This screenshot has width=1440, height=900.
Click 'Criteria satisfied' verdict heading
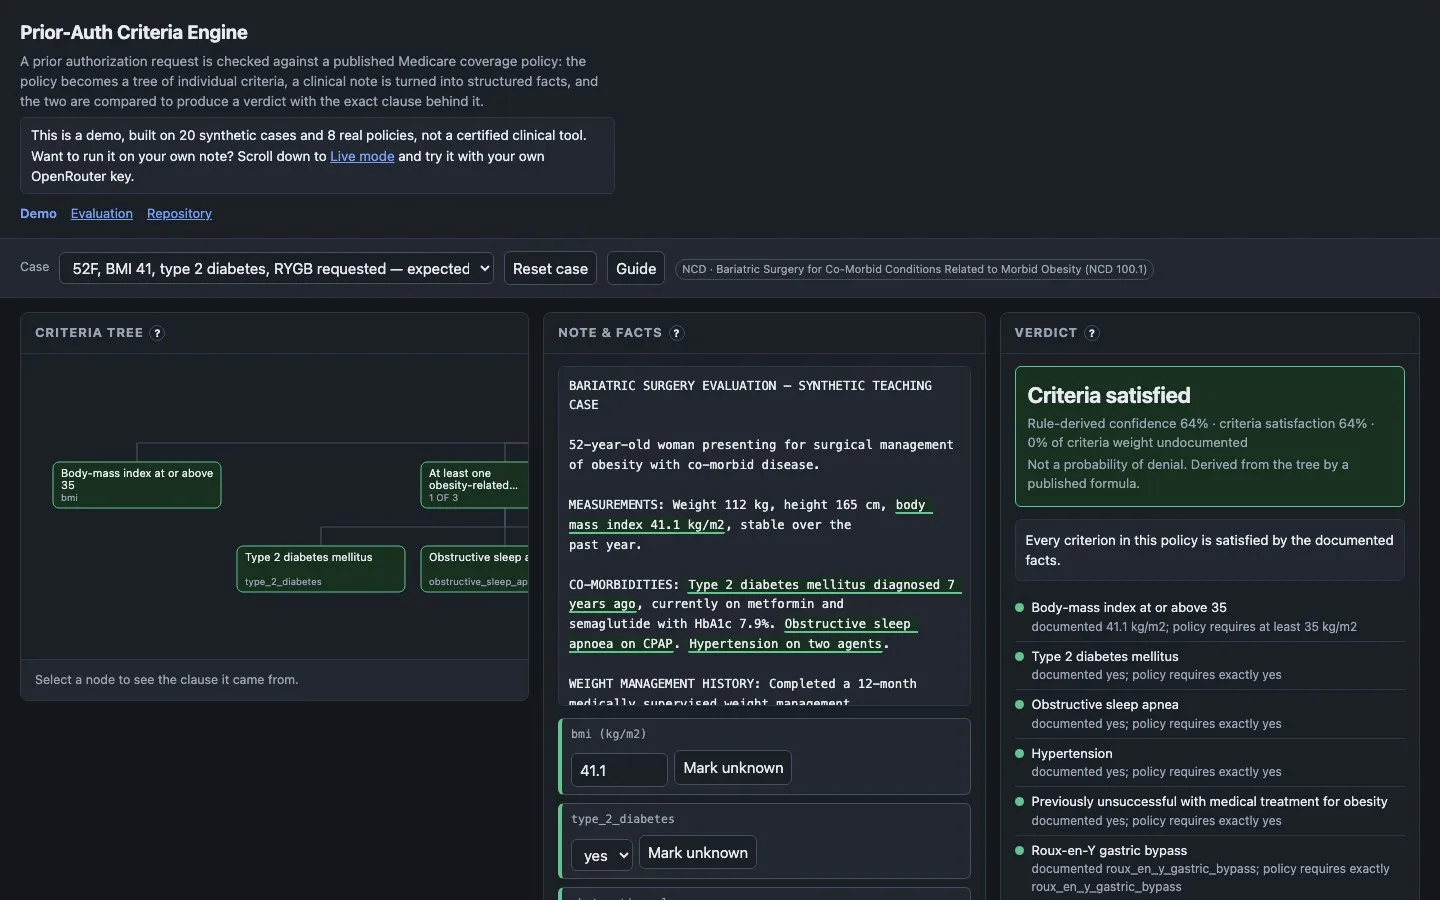click(1109, 395)
